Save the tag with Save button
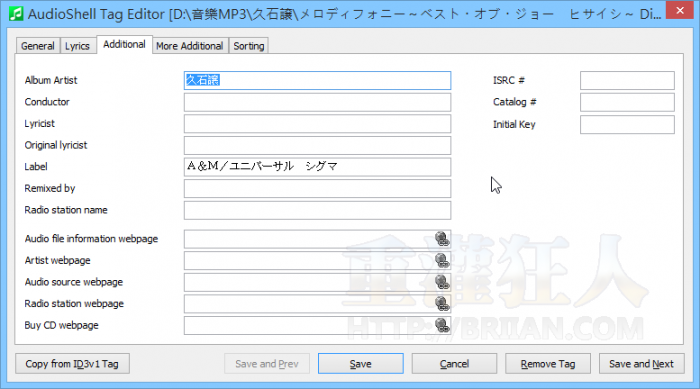 pyautogui.click(x=361, y=364)
